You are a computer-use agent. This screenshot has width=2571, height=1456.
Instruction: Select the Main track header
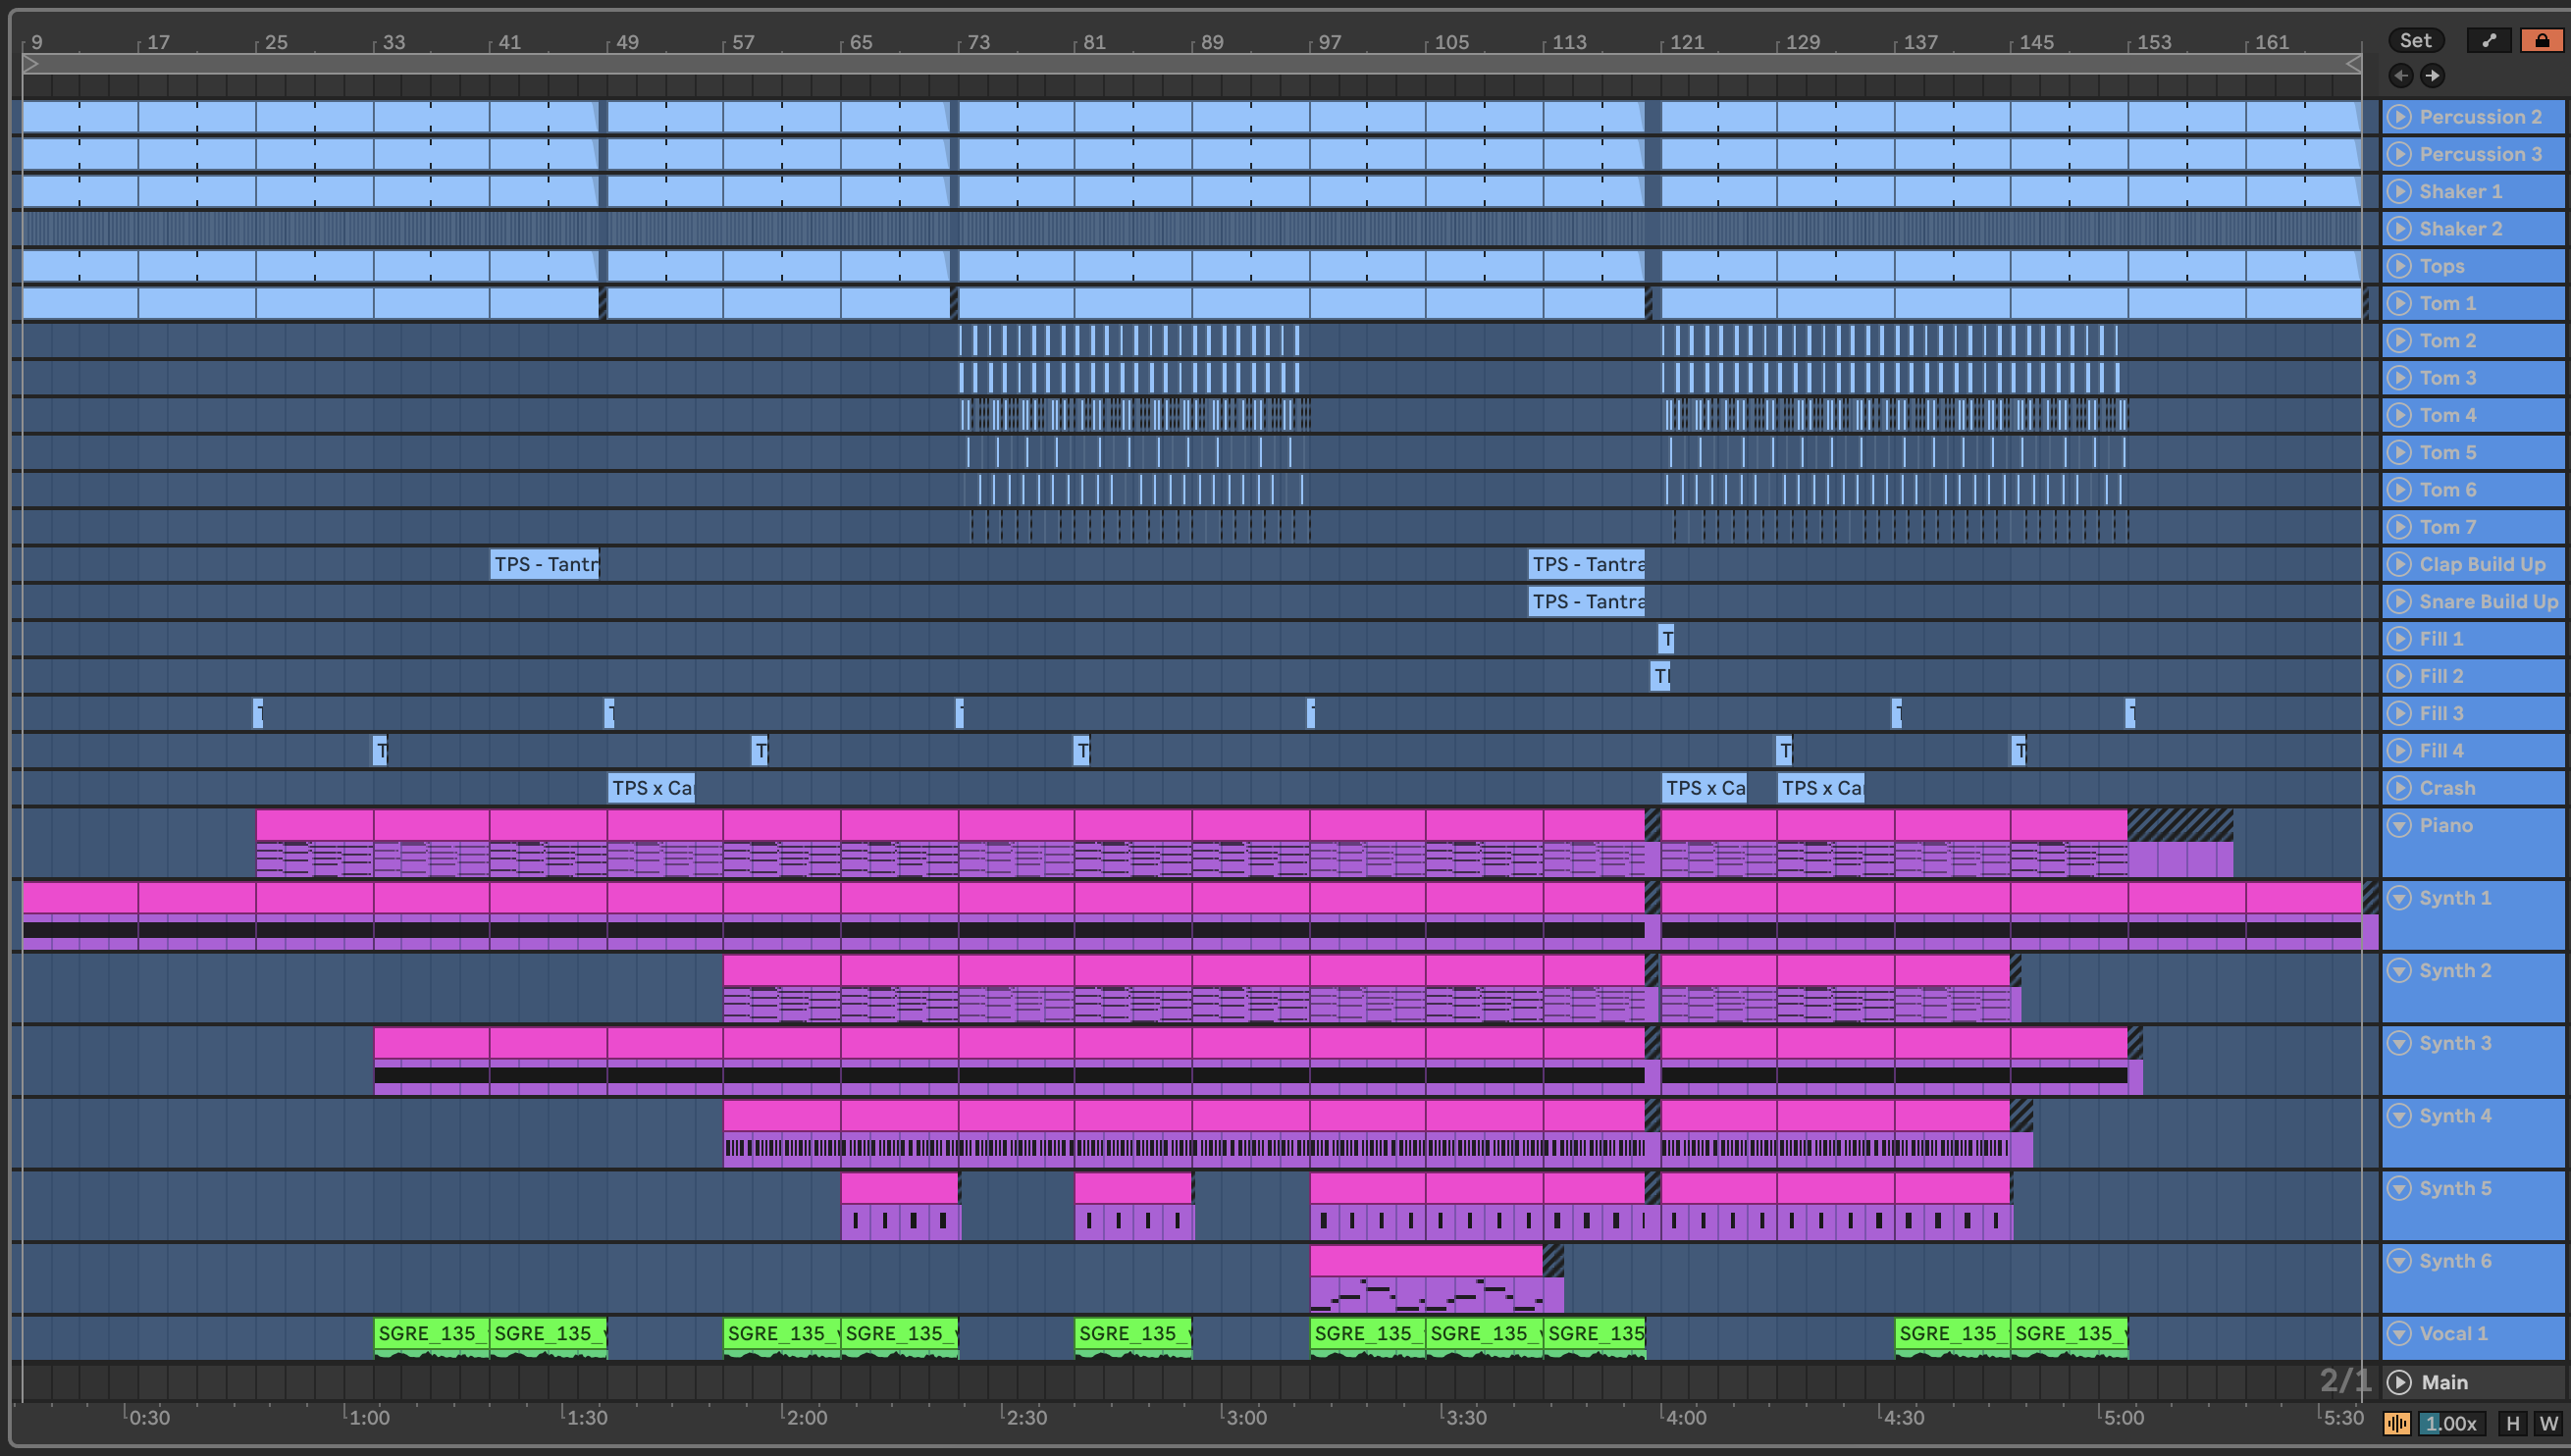pos(2444,1382)
